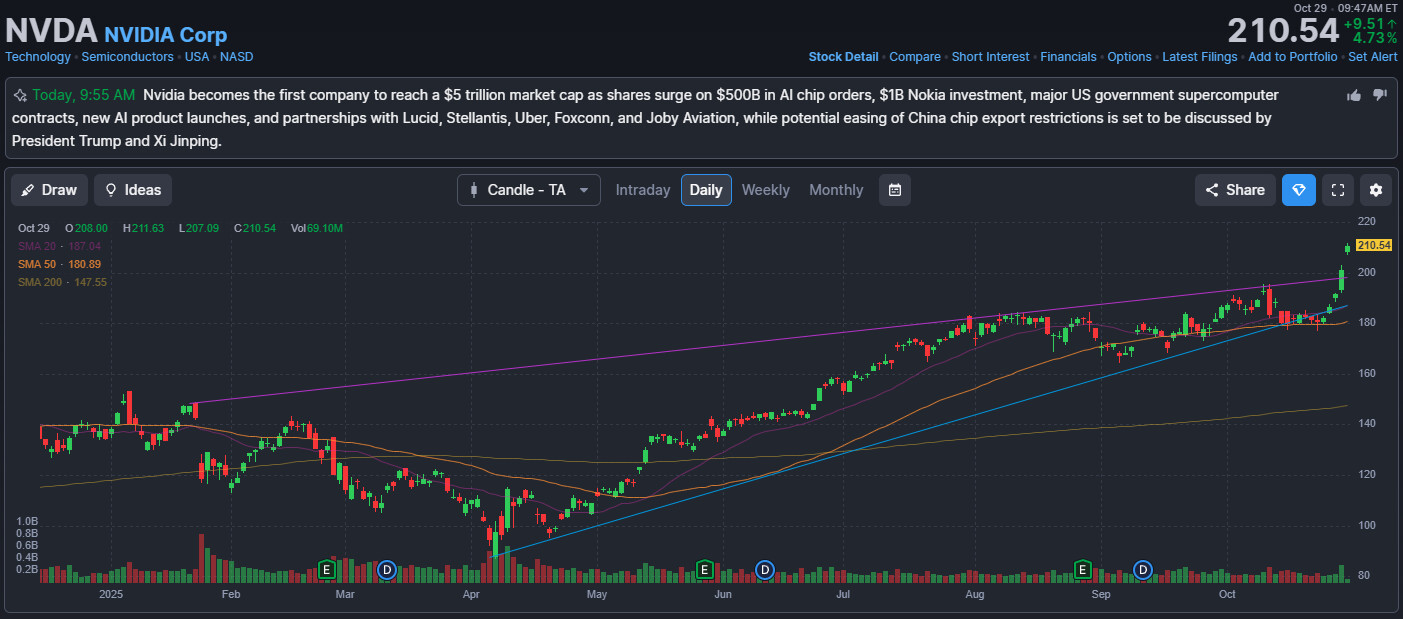This screenshot has width=1403, height=619.
Task: Toggle the SMA 50 indicator label
Action: tap(59, 264)
